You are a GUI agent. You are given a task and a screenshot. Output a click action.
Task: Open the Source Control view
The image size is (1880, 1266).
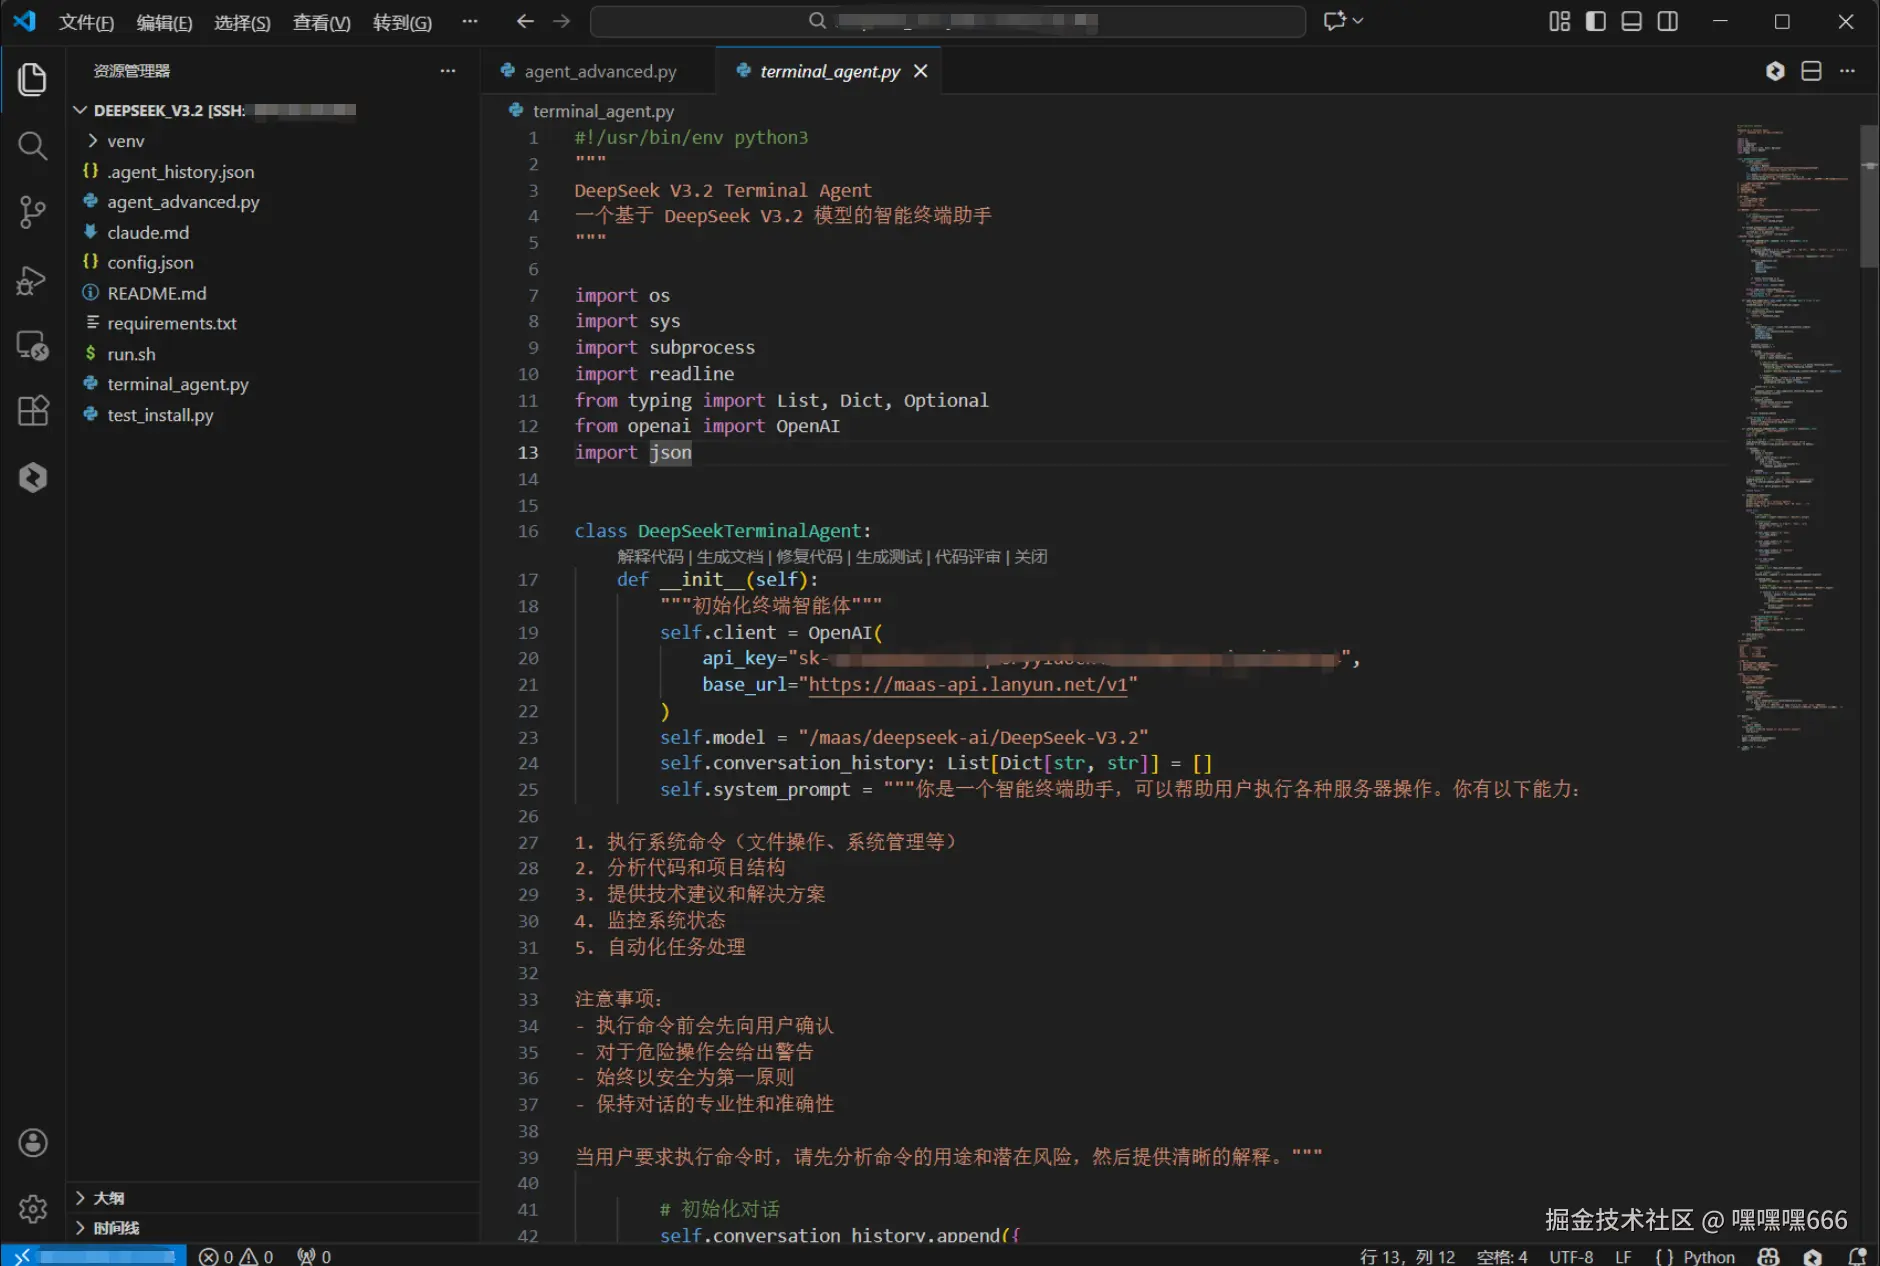tap(32, 212)
